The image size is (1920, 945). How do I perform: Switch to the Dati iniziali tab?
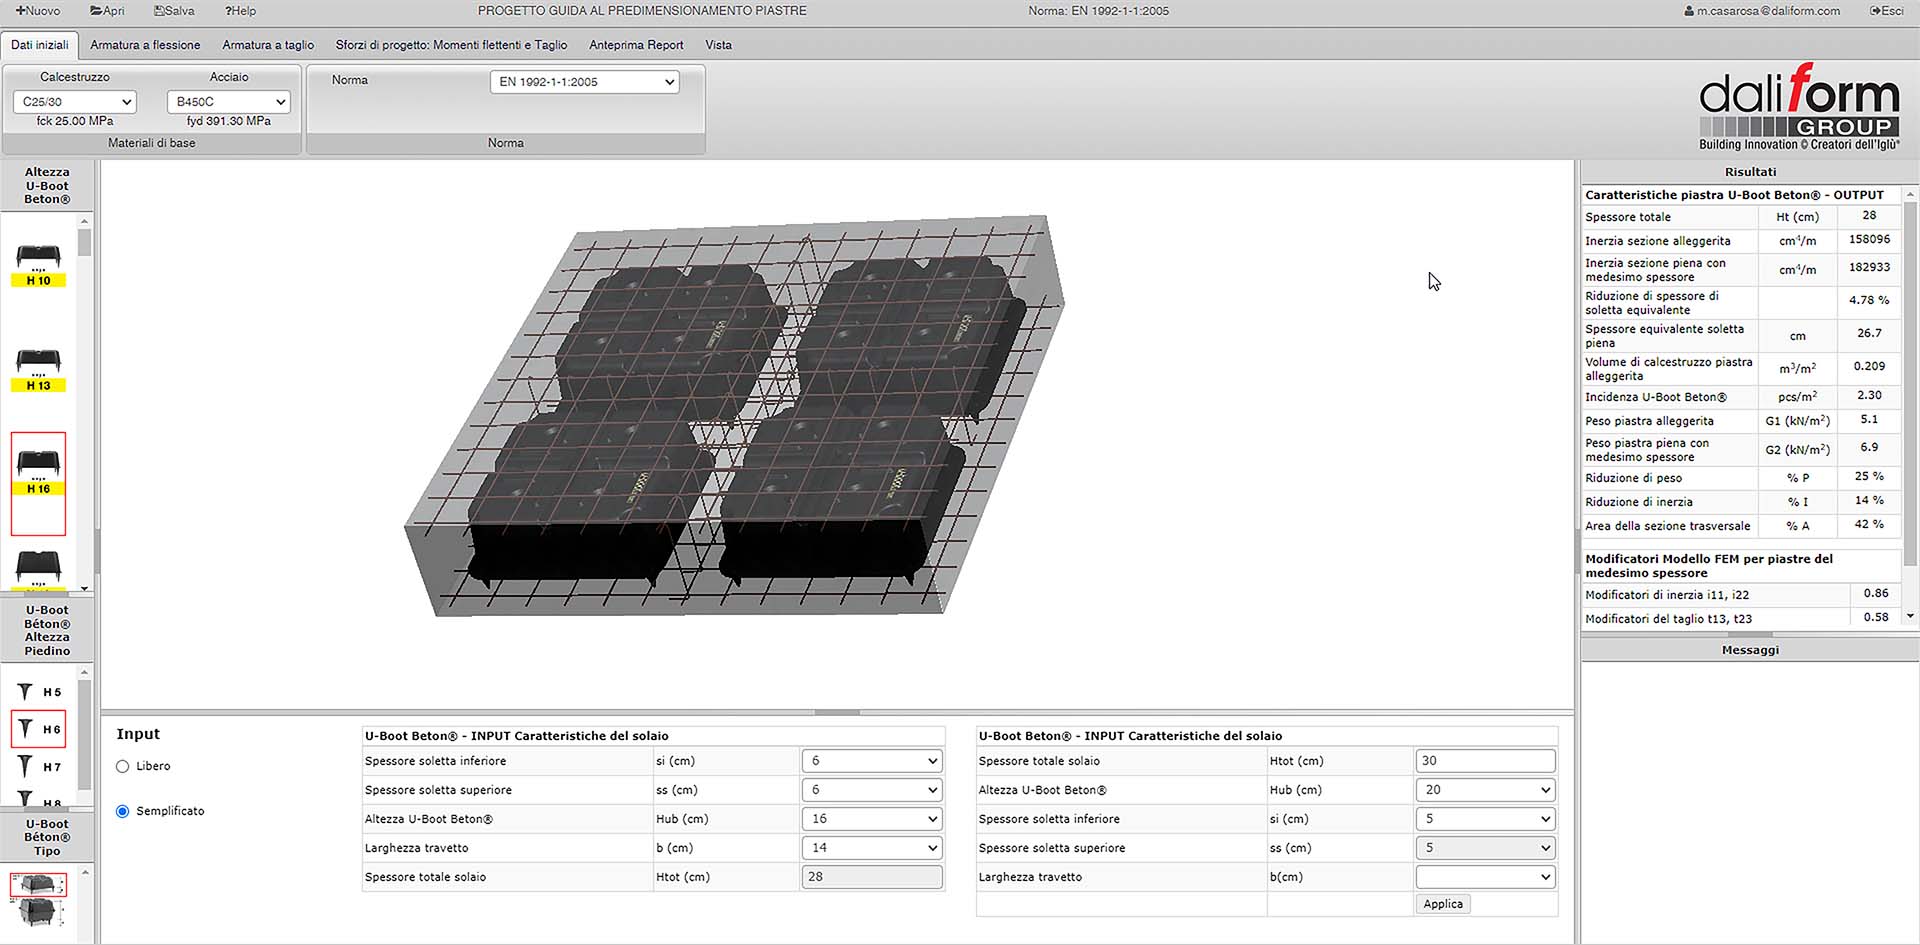tap(40, 45)
